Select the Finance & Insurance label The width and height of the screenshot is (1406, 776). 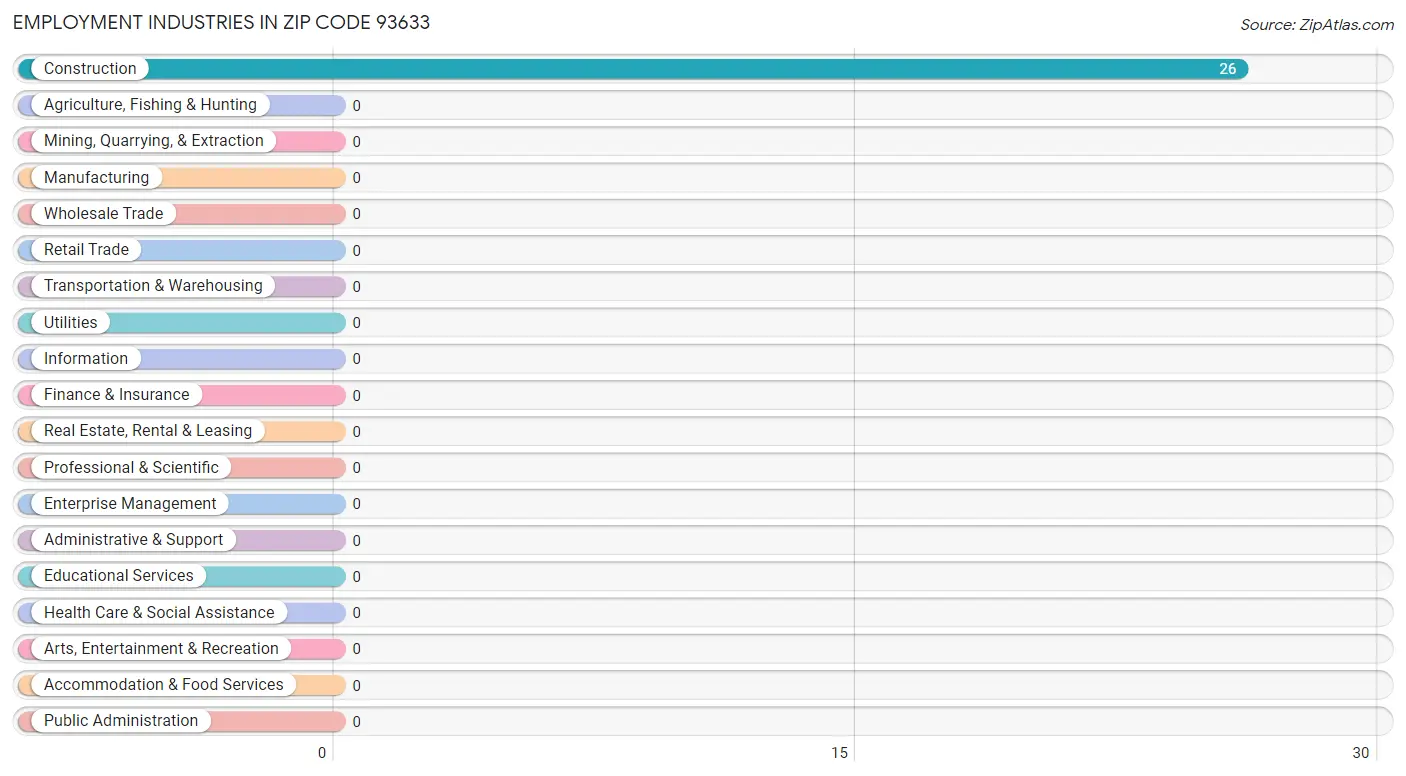(x=116, y=394)
